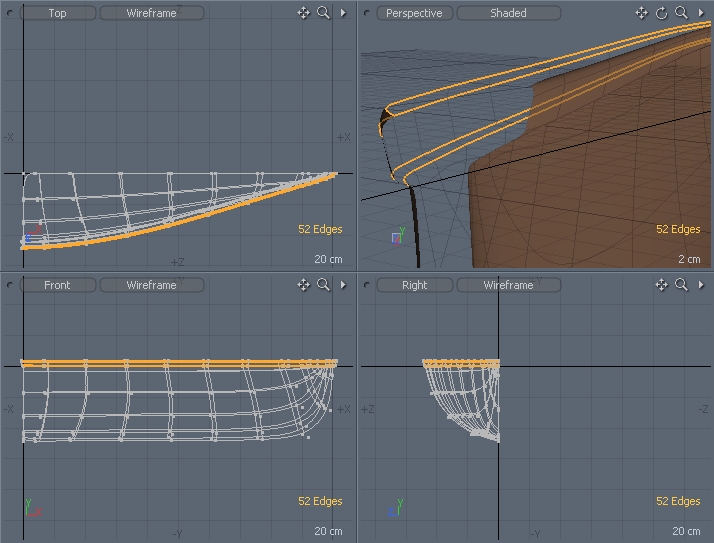The width and height of the screenshot is (714, 543).
Task: Click the rotate view icon in Perspective viewport
Action: click(x=661, y=13)
